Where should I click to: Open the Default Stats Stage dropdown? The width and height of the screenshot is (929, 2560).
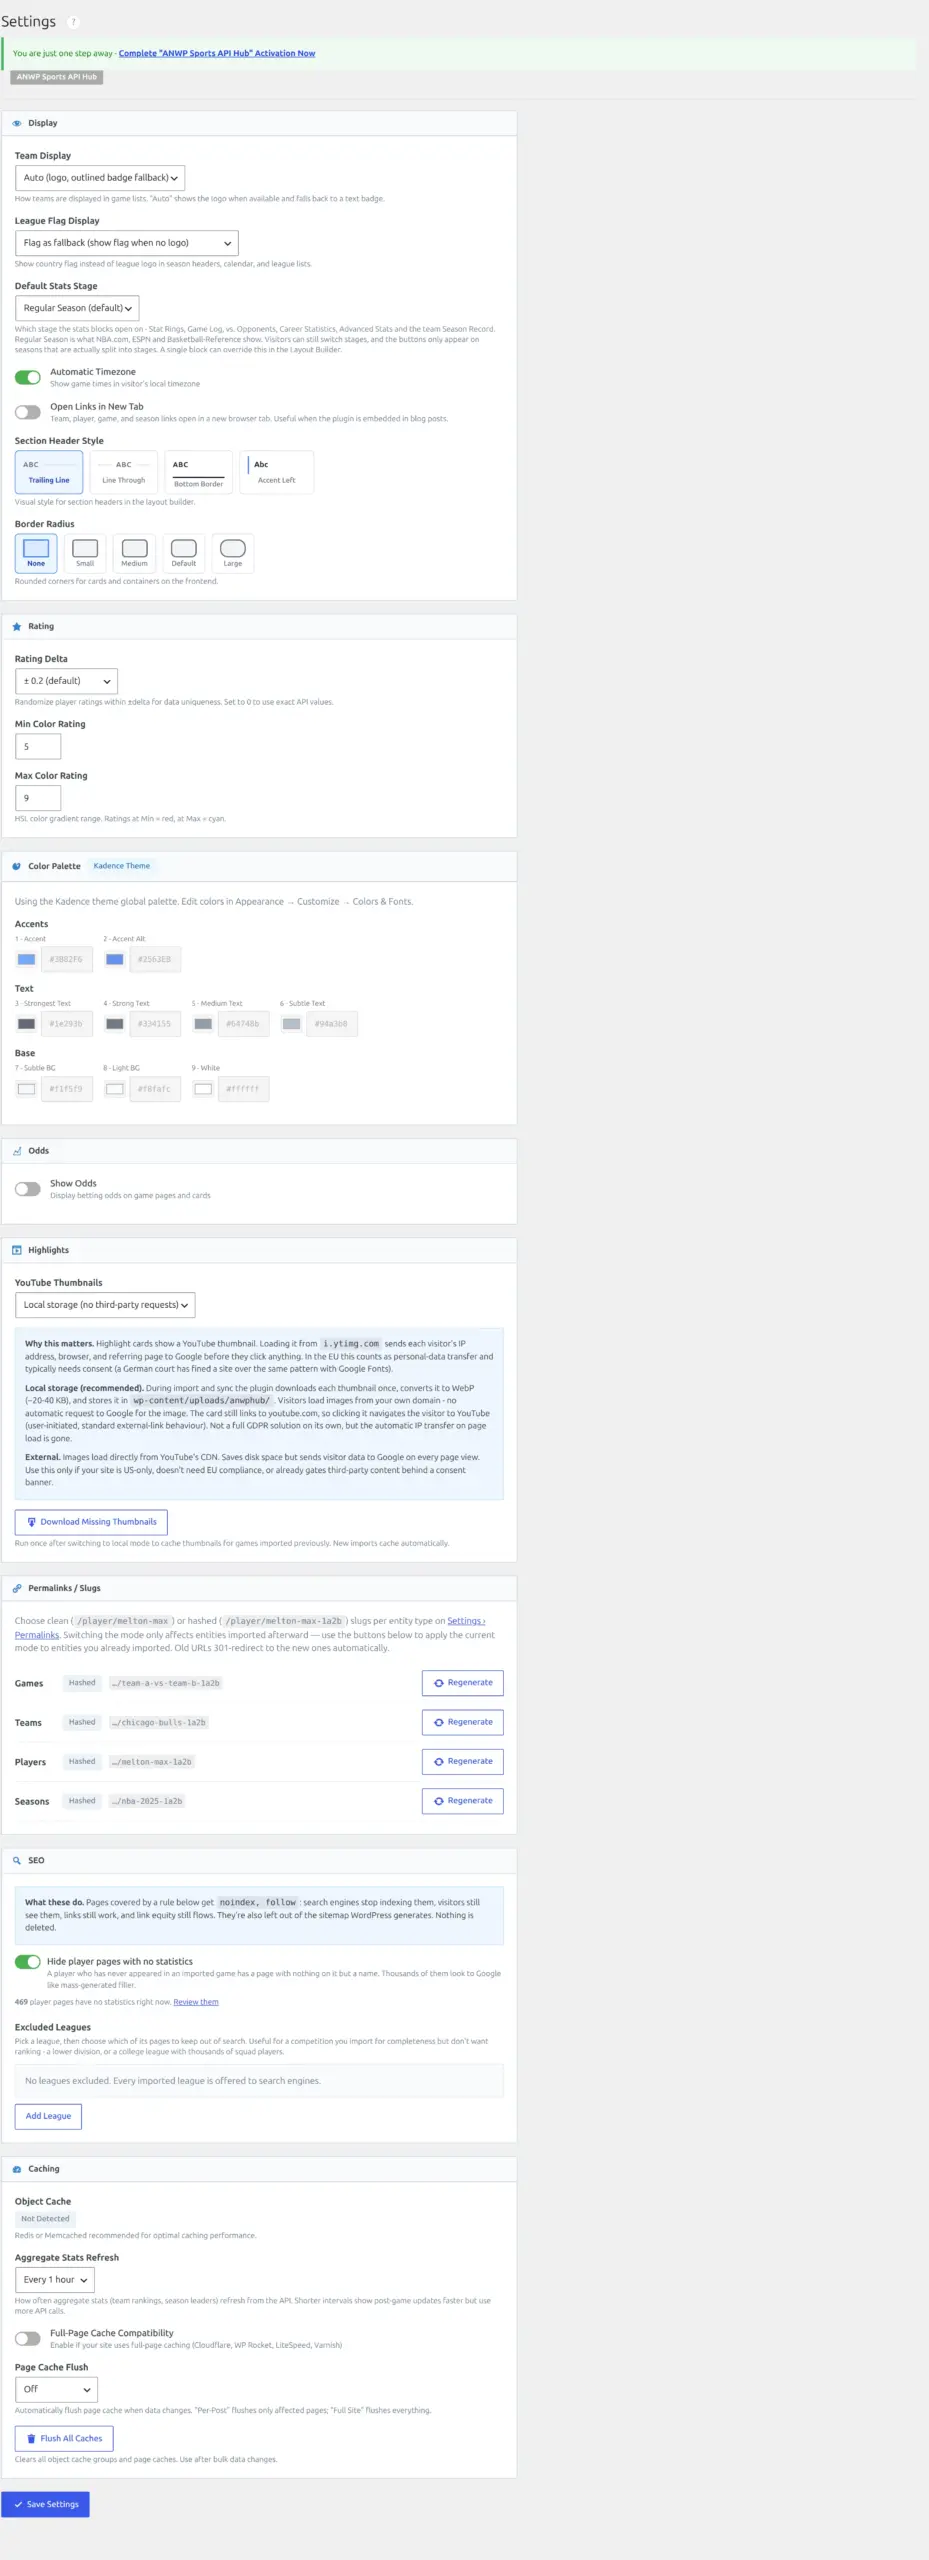77,308
